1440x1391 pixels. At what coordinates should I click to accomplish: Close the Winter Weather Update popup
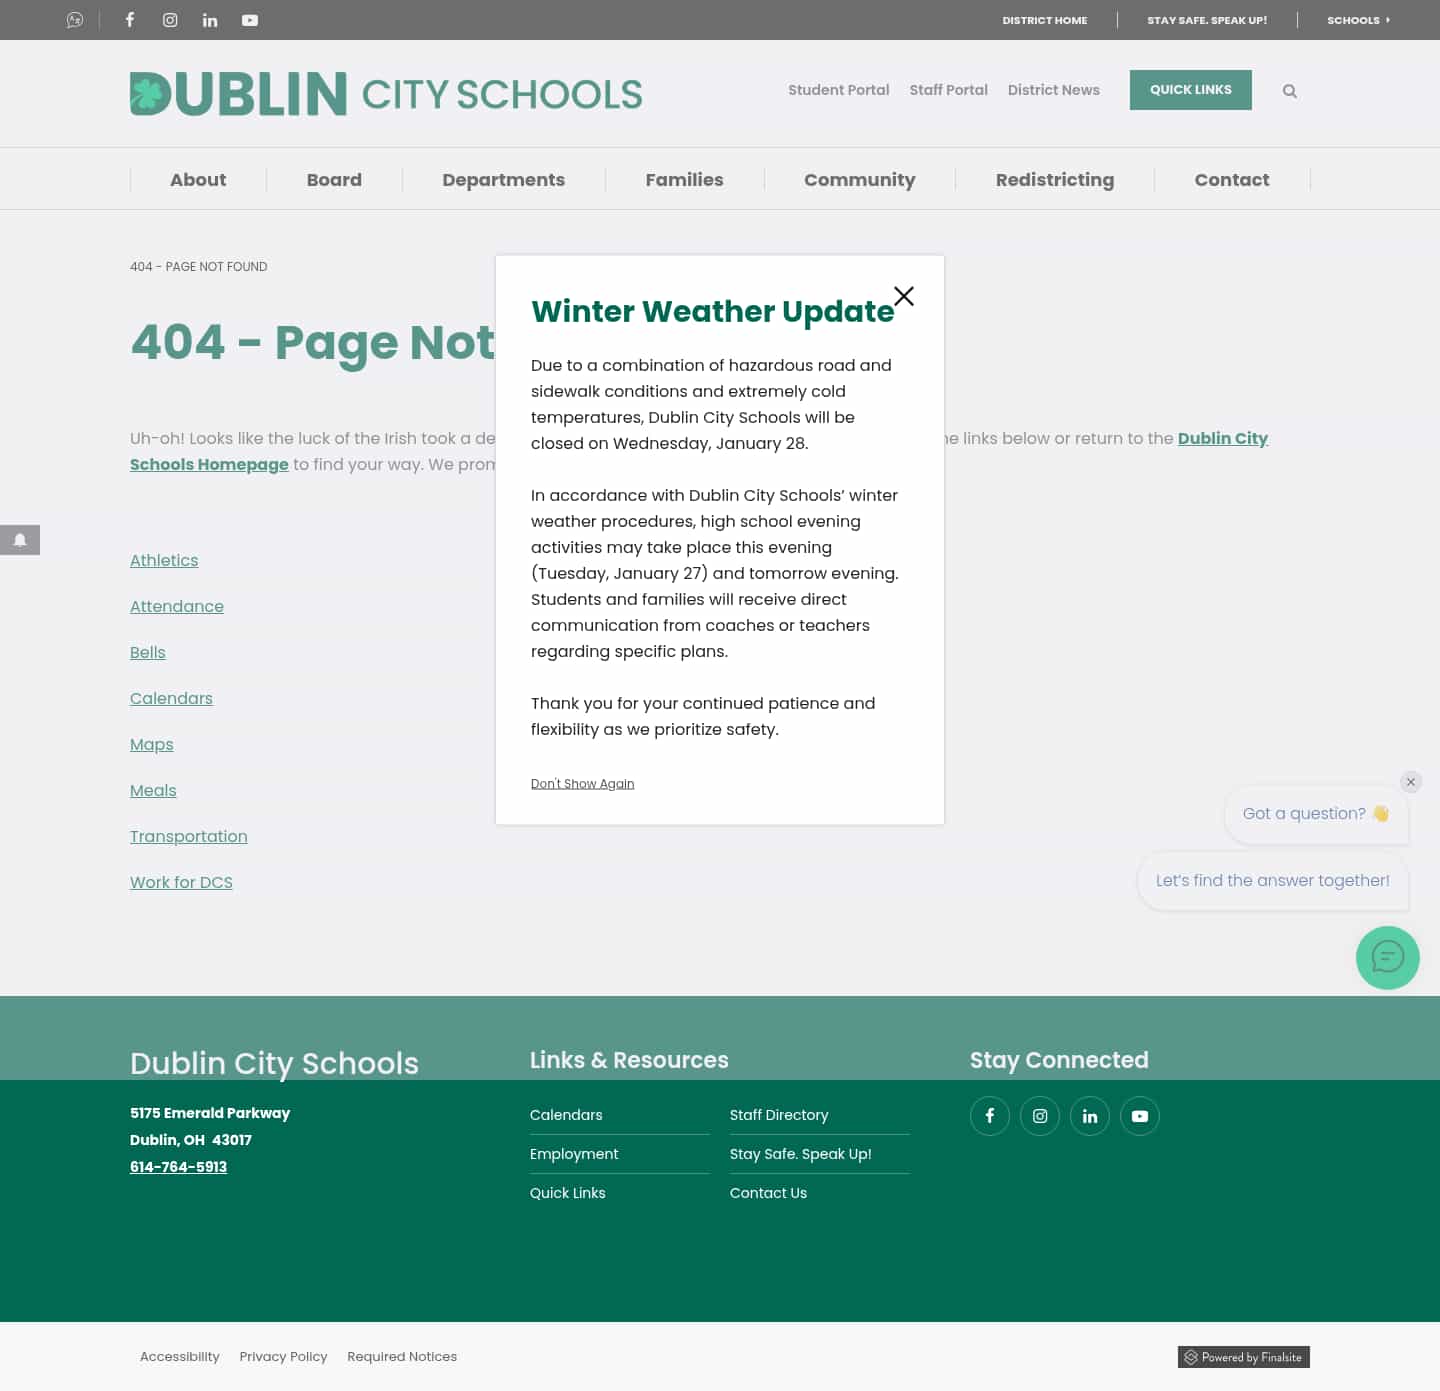tap(904, 296)
